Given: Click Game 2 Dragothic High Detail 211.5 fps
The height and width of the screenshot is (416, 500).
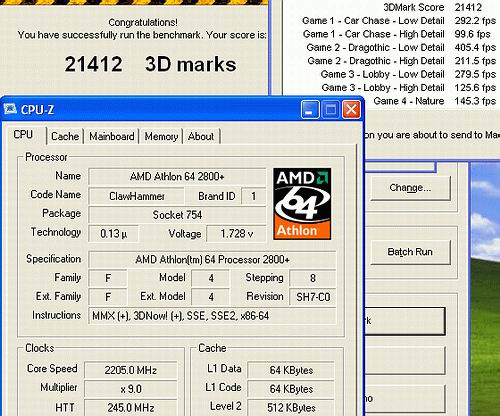Looking at the screenshot, I should point(401,61).
